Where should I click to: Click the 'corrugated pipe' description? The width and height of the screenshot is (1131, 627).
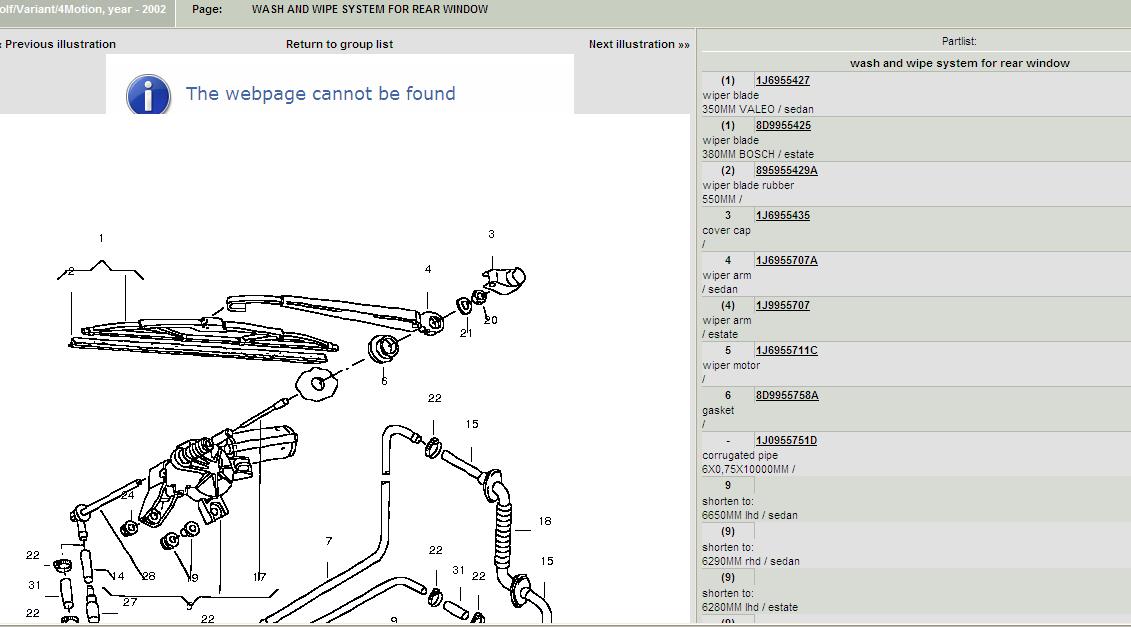pos(740,455)
